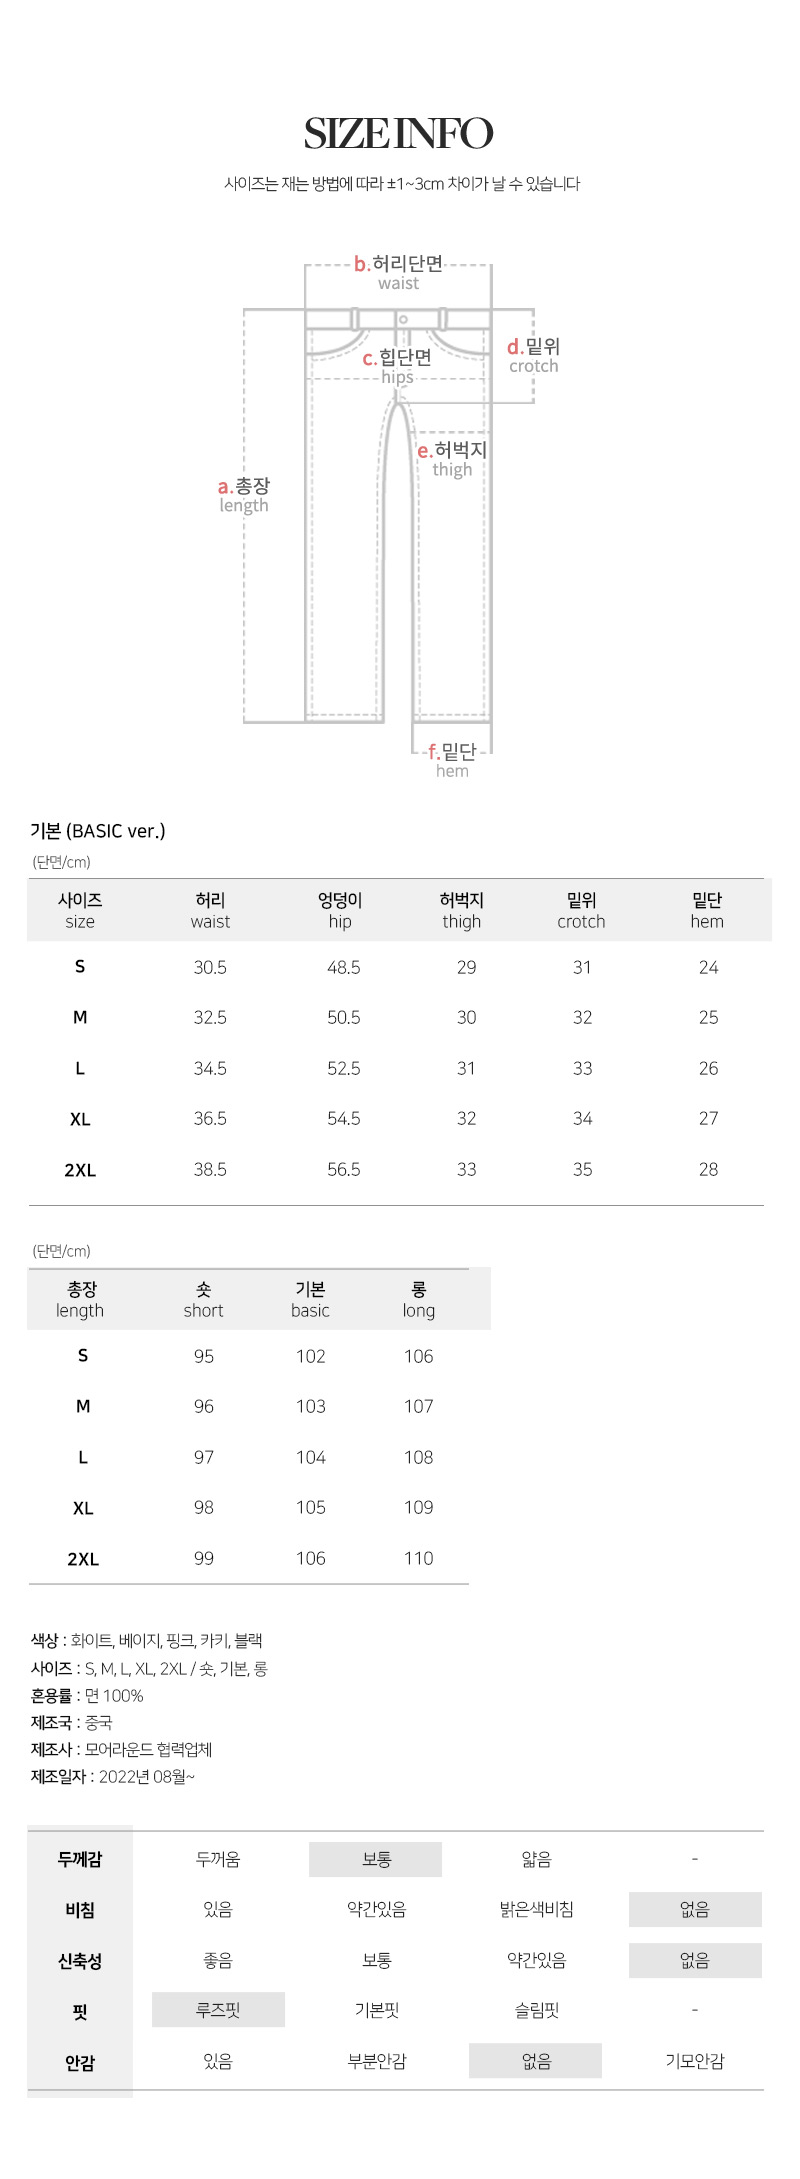Select the pants diagram illustration
Screen dimensions: 800x2179
pyautogui.click(x=398, y=516)
